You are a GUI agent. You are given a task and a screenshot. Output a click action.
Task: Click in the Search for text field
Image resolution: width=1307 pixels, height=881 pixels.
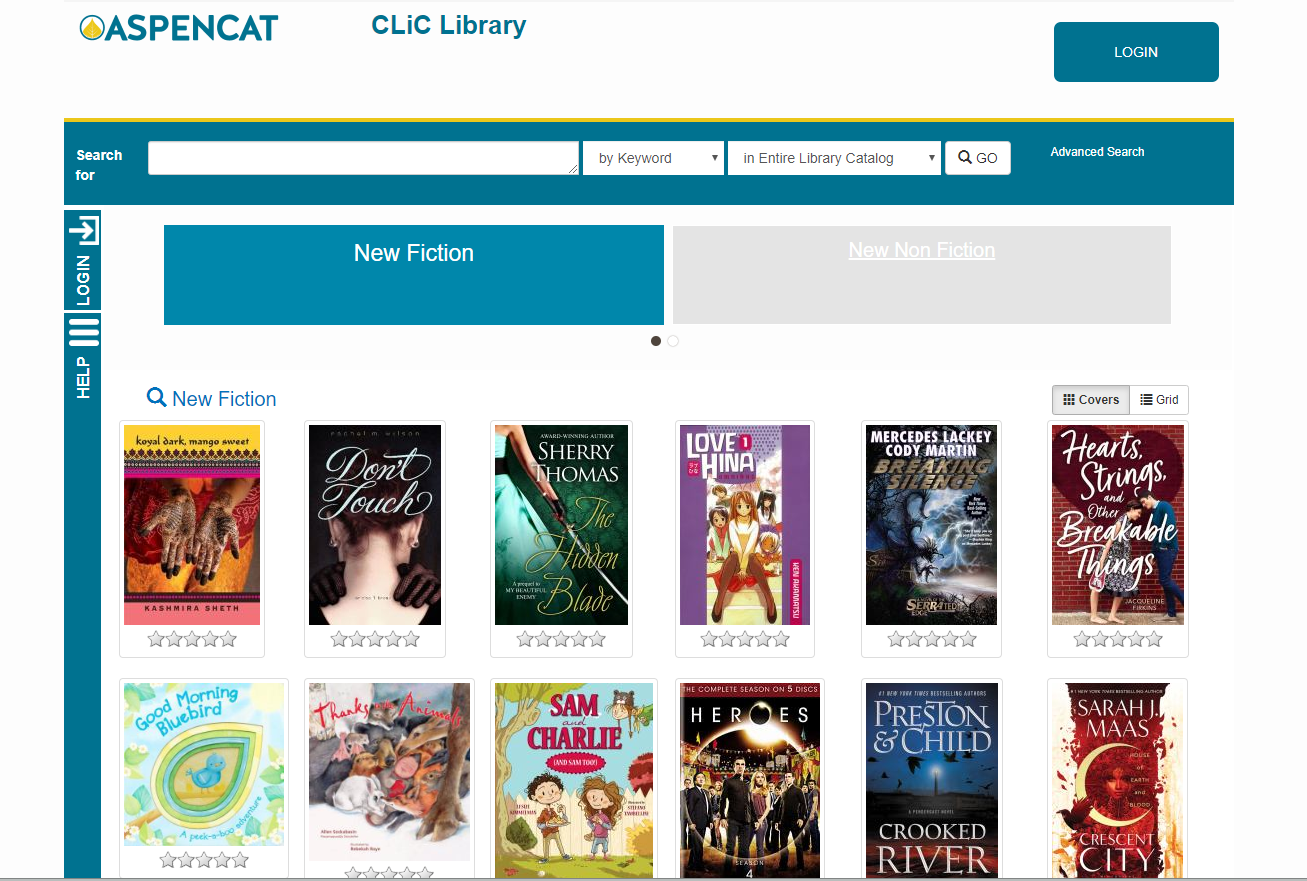[363, 158]
